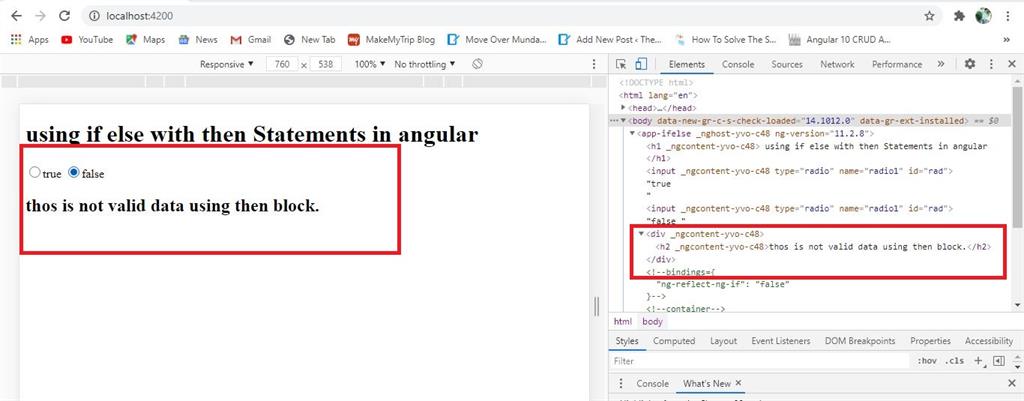The height and width of the screenshot is (401, 1024).
Task: Toggle the :hov element state button
Action: [x=927, y=361]
